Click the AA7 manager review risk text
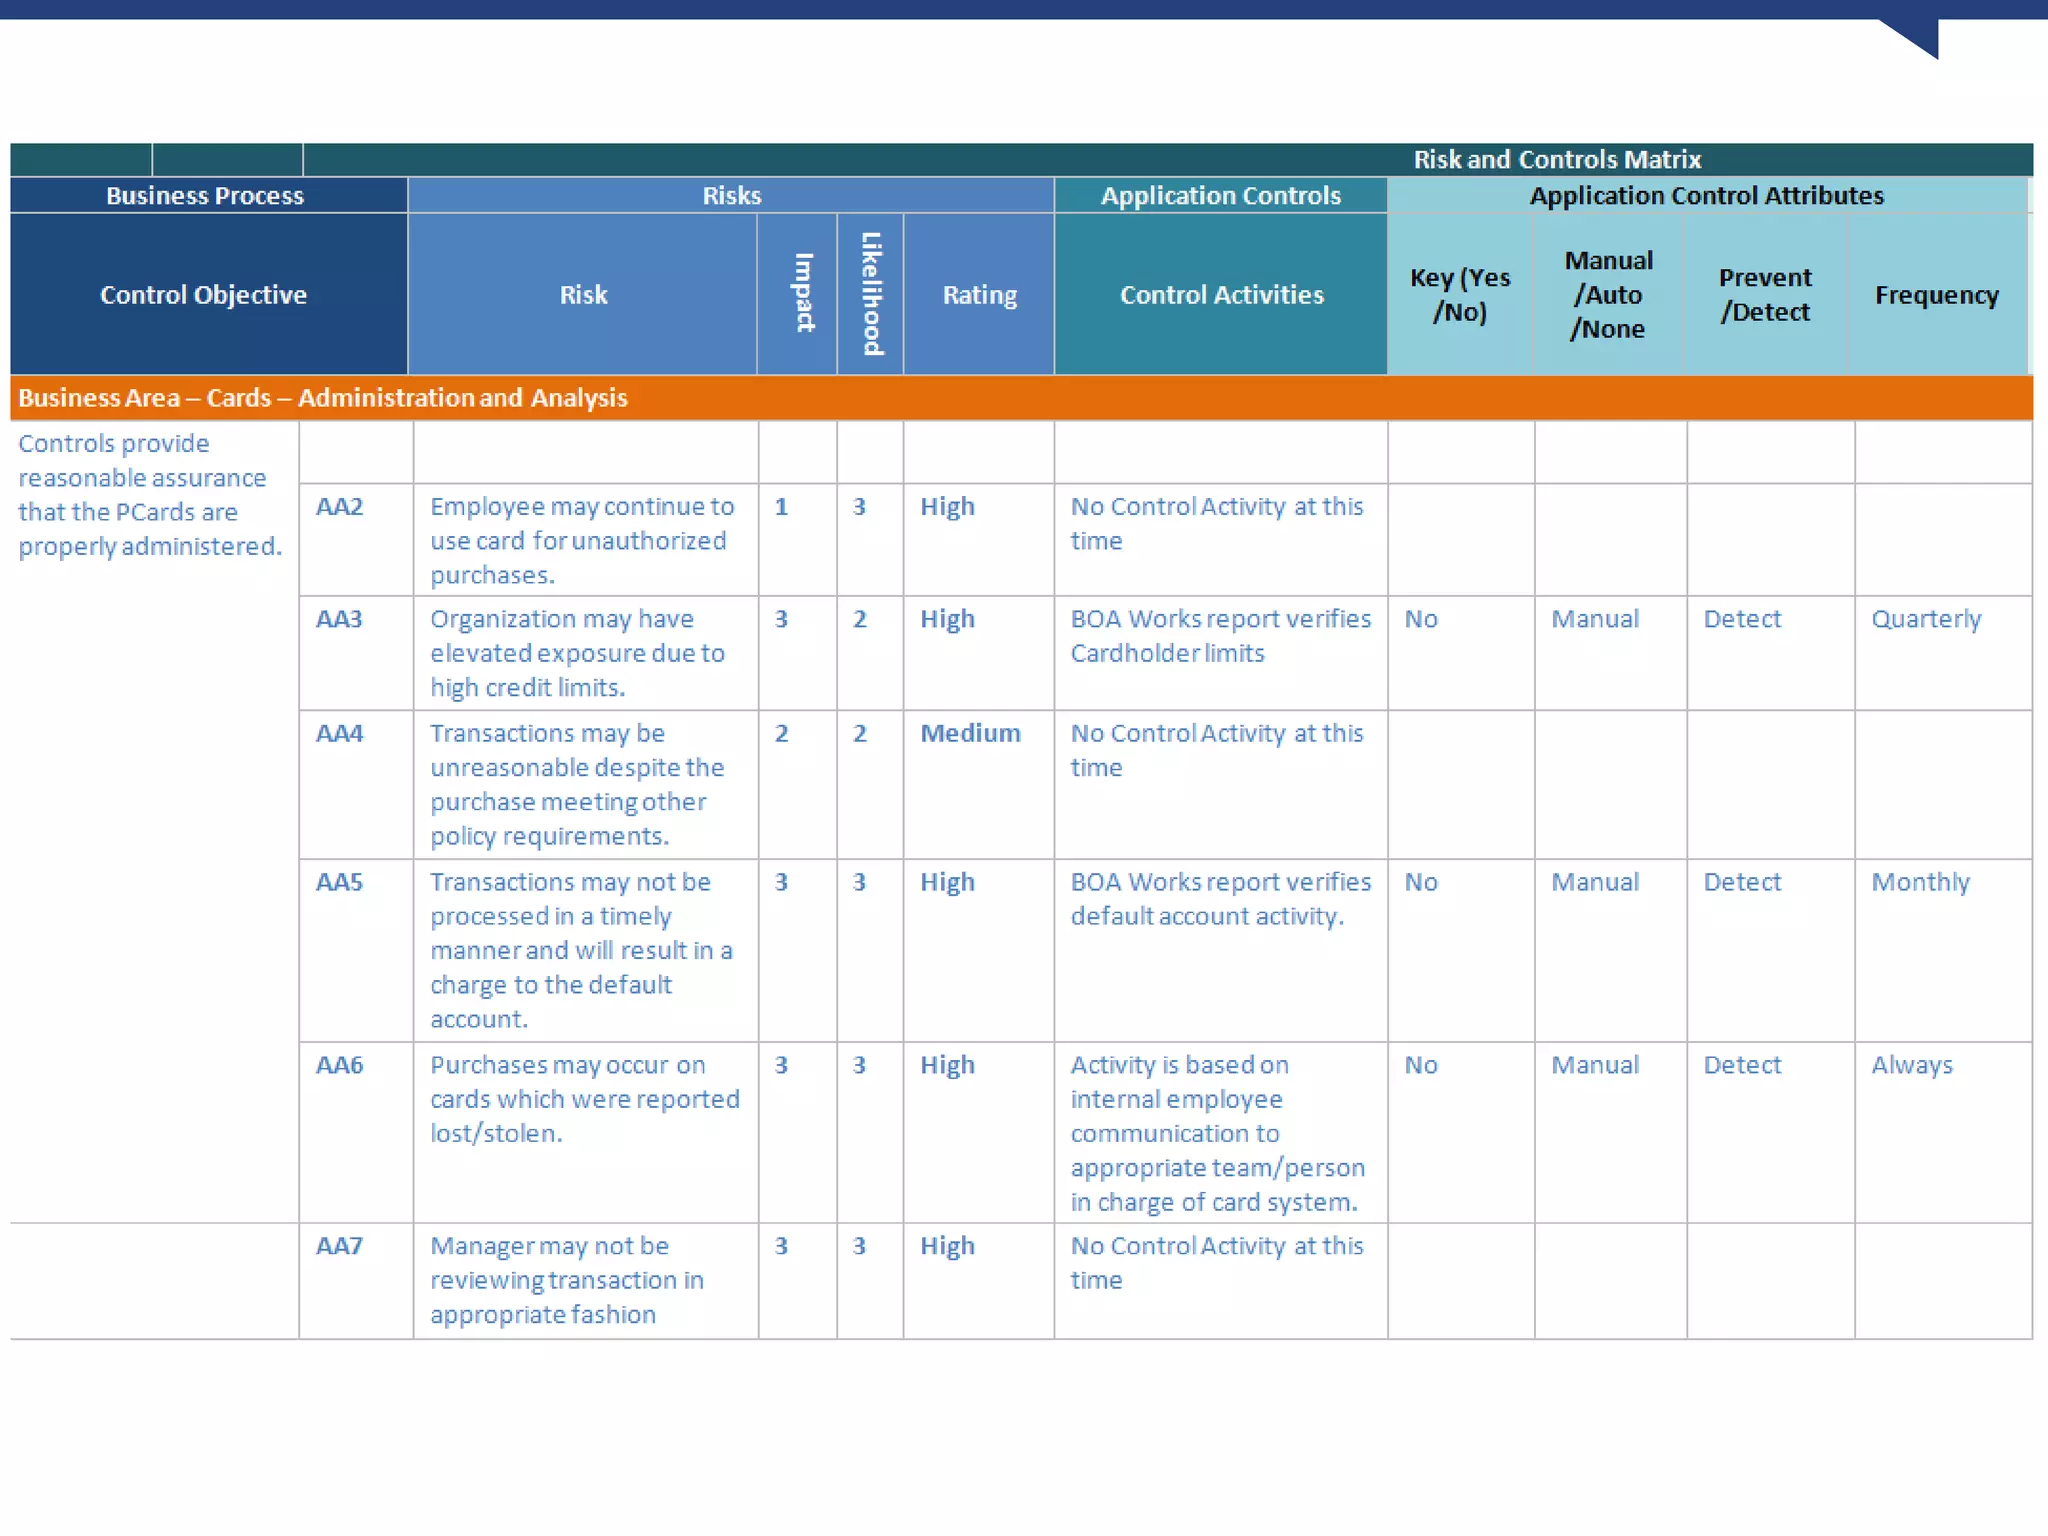This screenshot has height=1536, width=2048. [x=566, y=1280]
